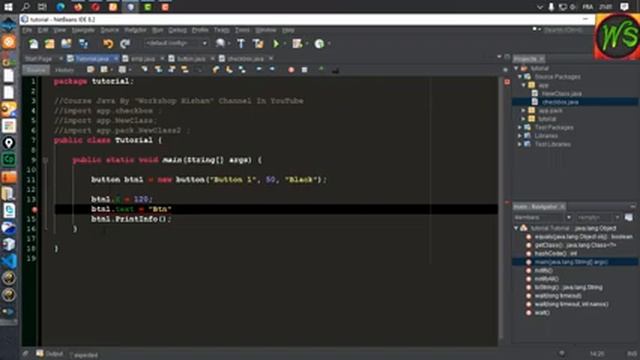640x360 pixels.
Task: Expand the Test Packages node
Action: [520, 127]
